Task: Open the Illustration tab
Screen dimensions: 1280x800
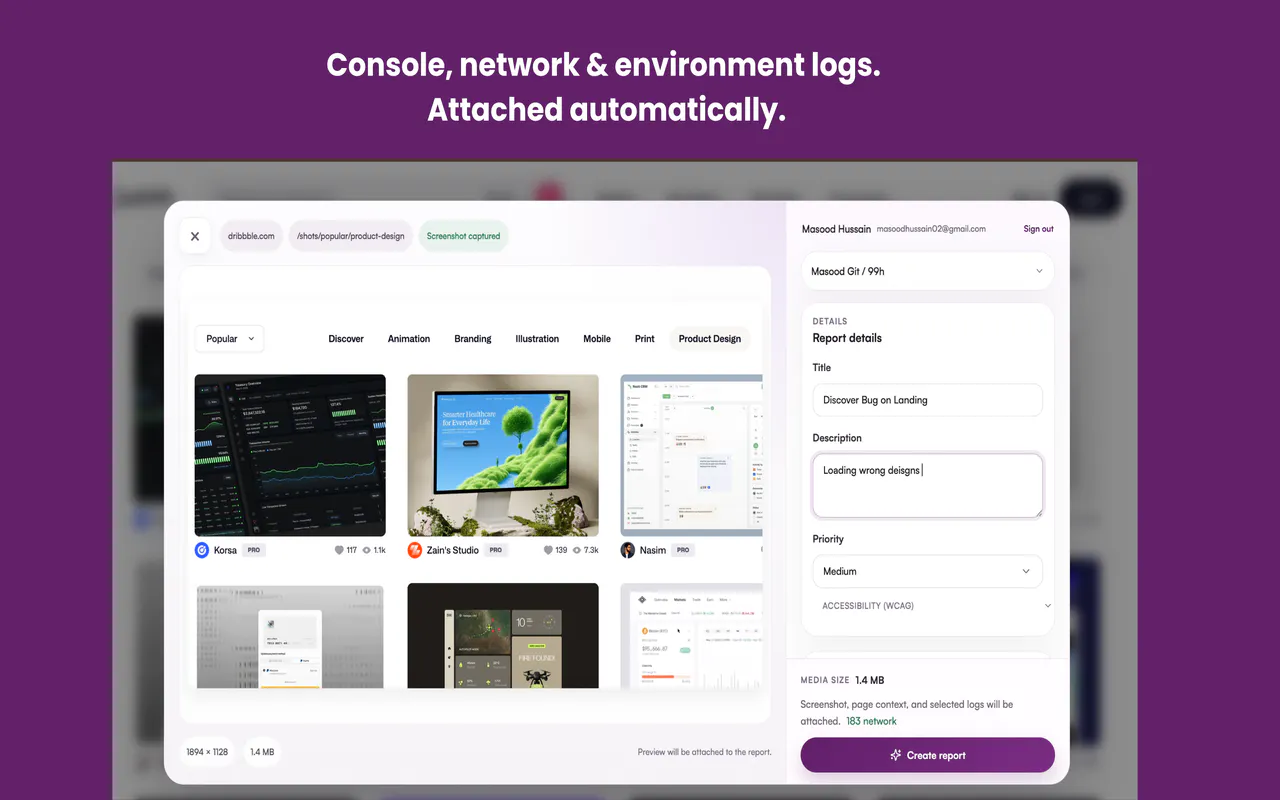Action: (x=537, y=339)
